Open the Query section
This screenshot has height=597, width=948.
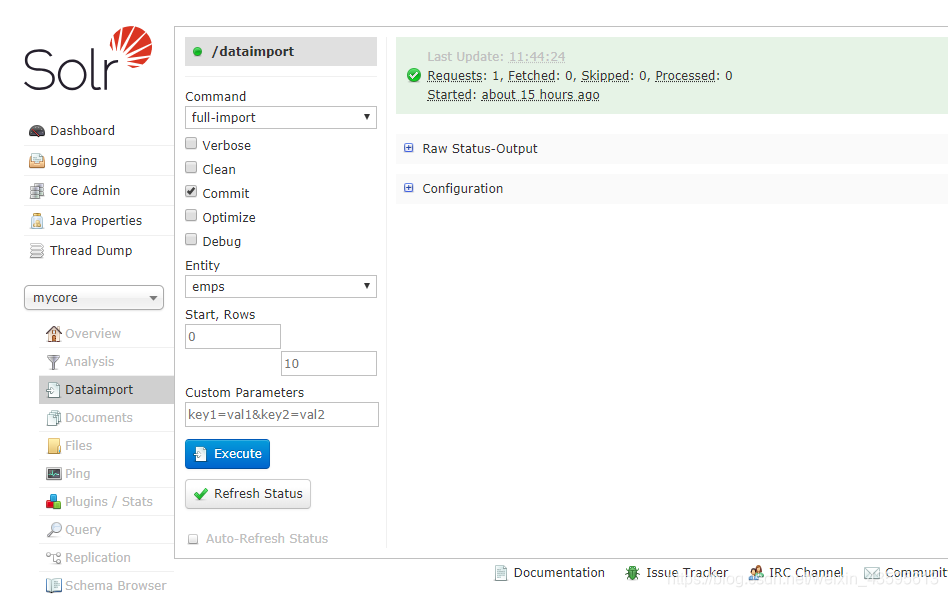tap(83, 530)
